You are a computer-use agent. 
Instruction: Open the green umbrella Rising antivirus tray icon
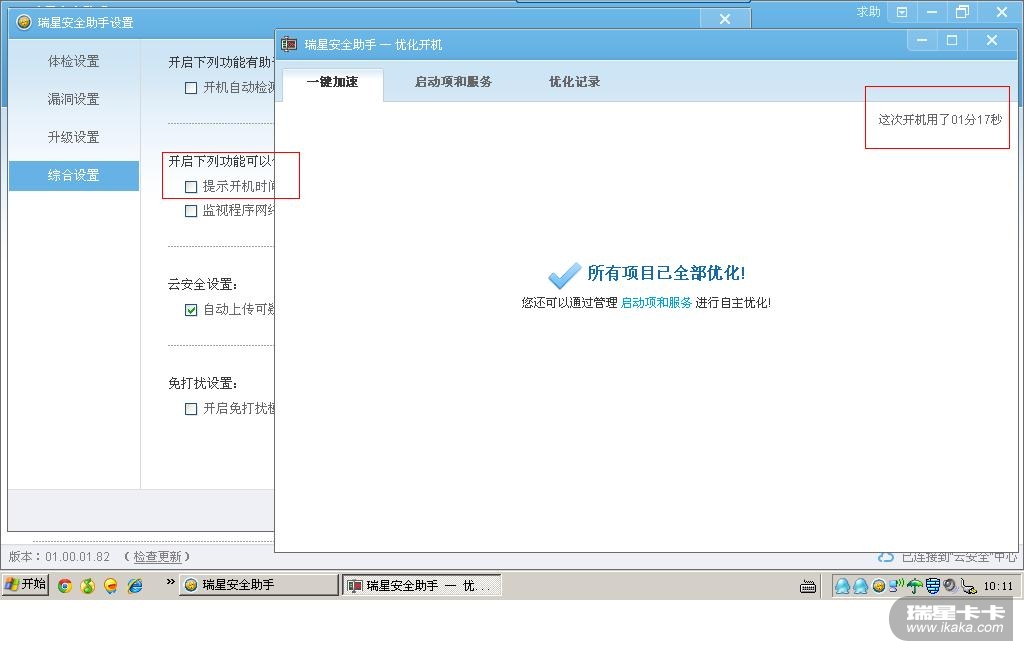pyautogui.click(x=914, y=586)
